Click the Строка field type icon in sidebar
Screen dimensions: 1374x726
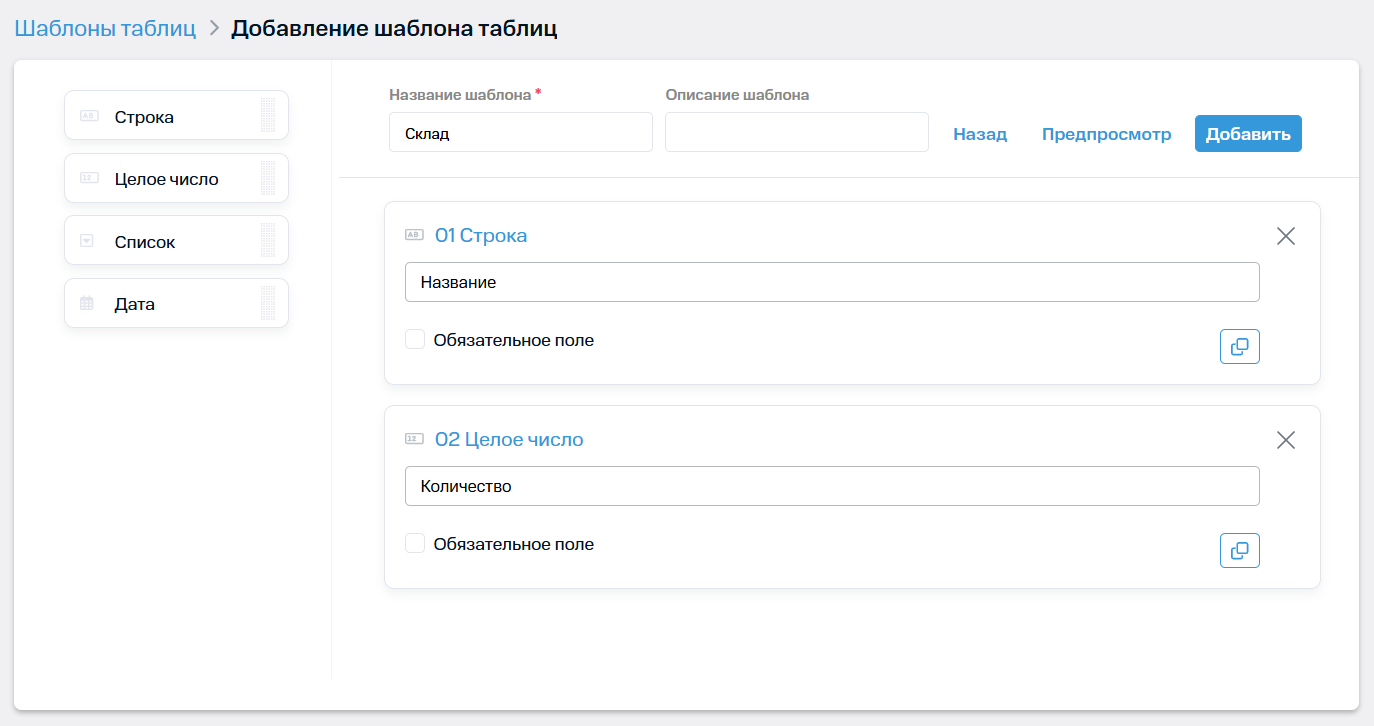coord(88,116)
